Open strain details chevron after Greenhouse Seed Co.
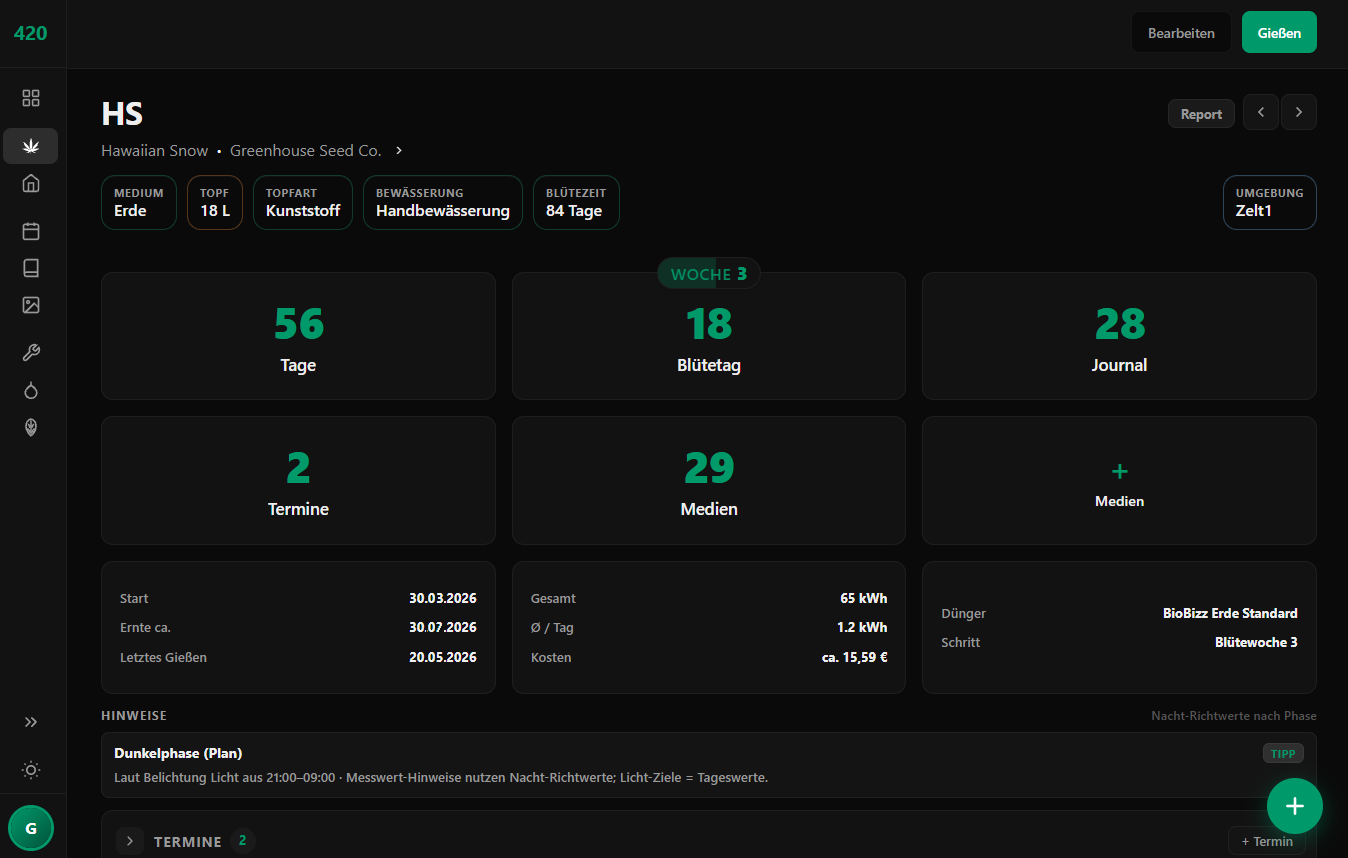Image resolution: width=1348 pixels, height=858 pixels. (399, 151)
